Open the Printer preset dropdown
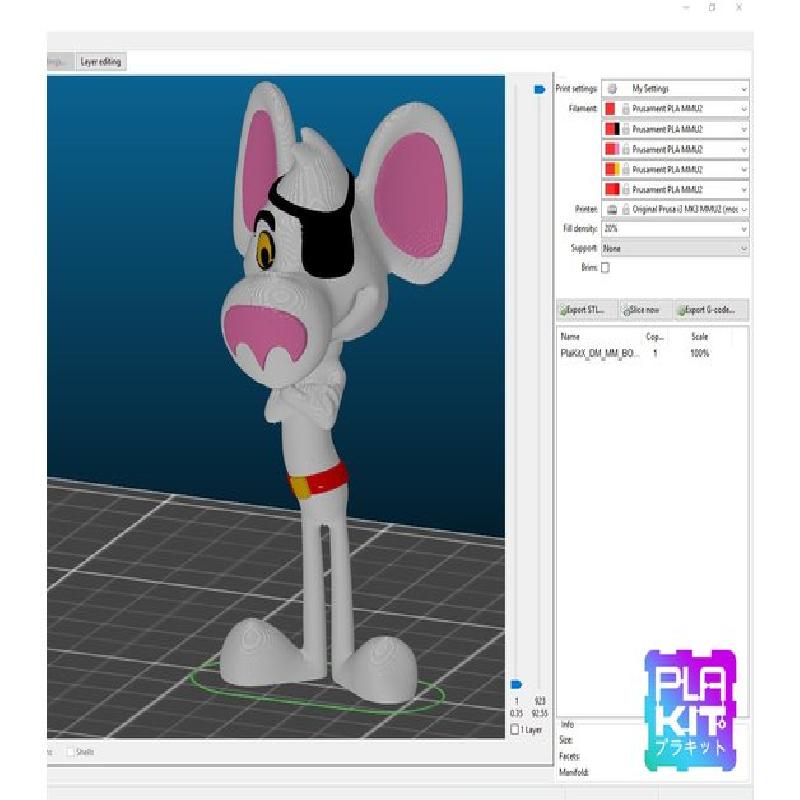This screenshot has width=800, height=800. click(x=675, y=209)
